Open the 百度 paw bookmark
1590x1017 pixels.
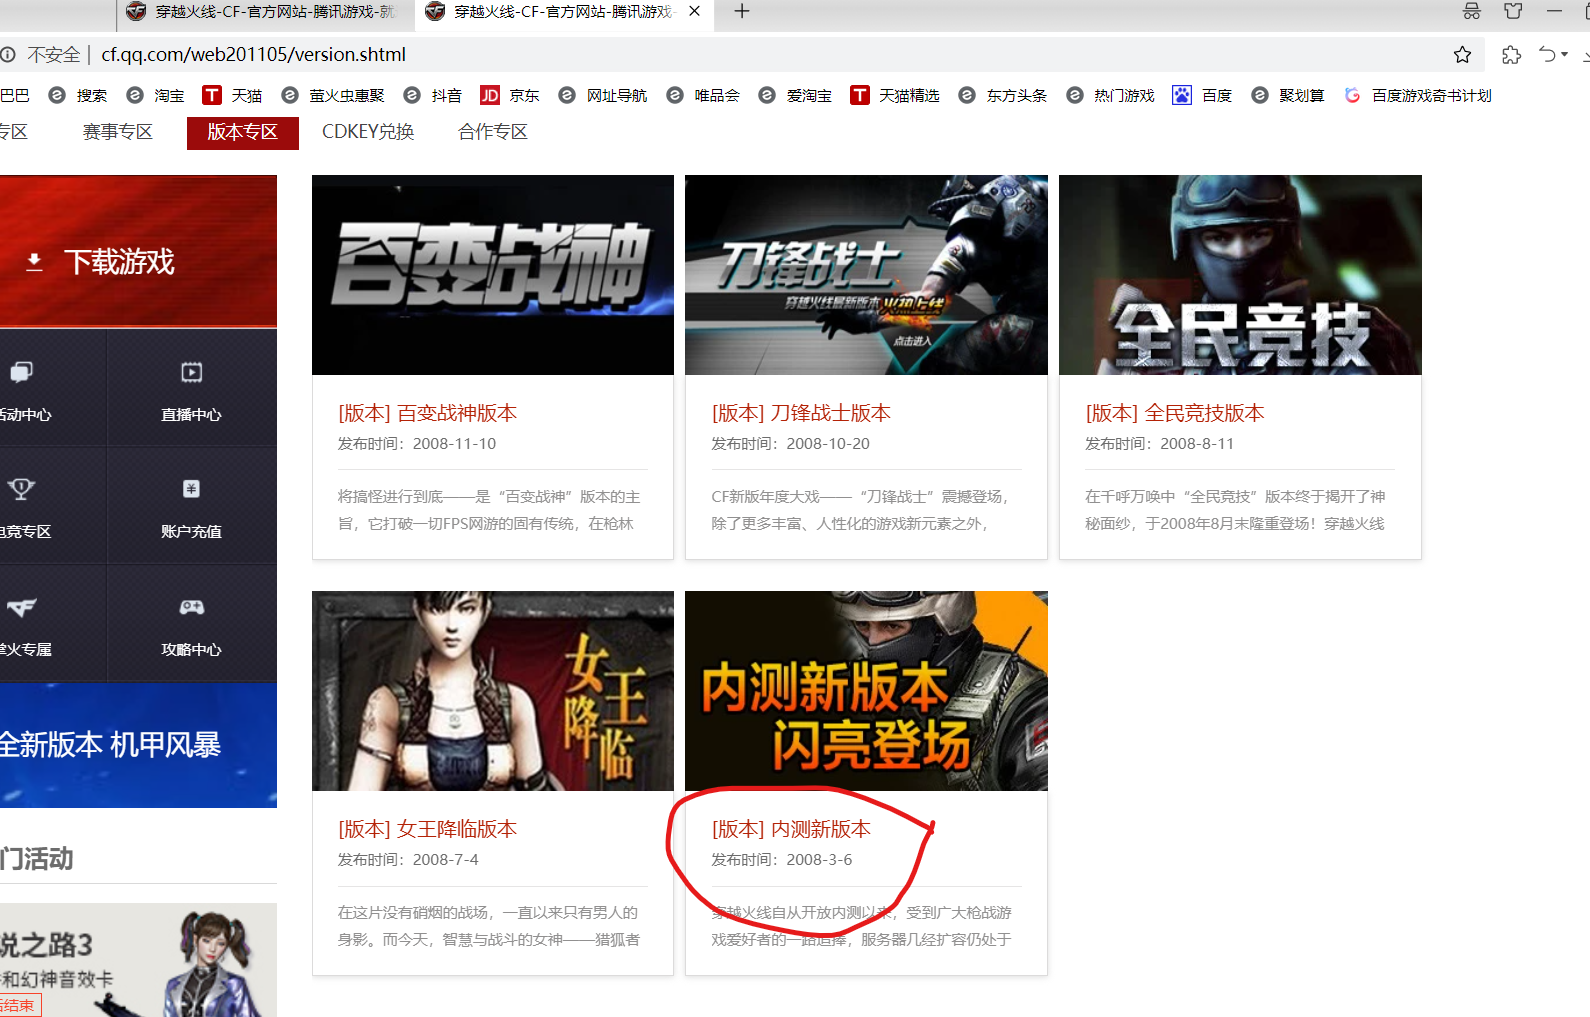point(1202,95)
